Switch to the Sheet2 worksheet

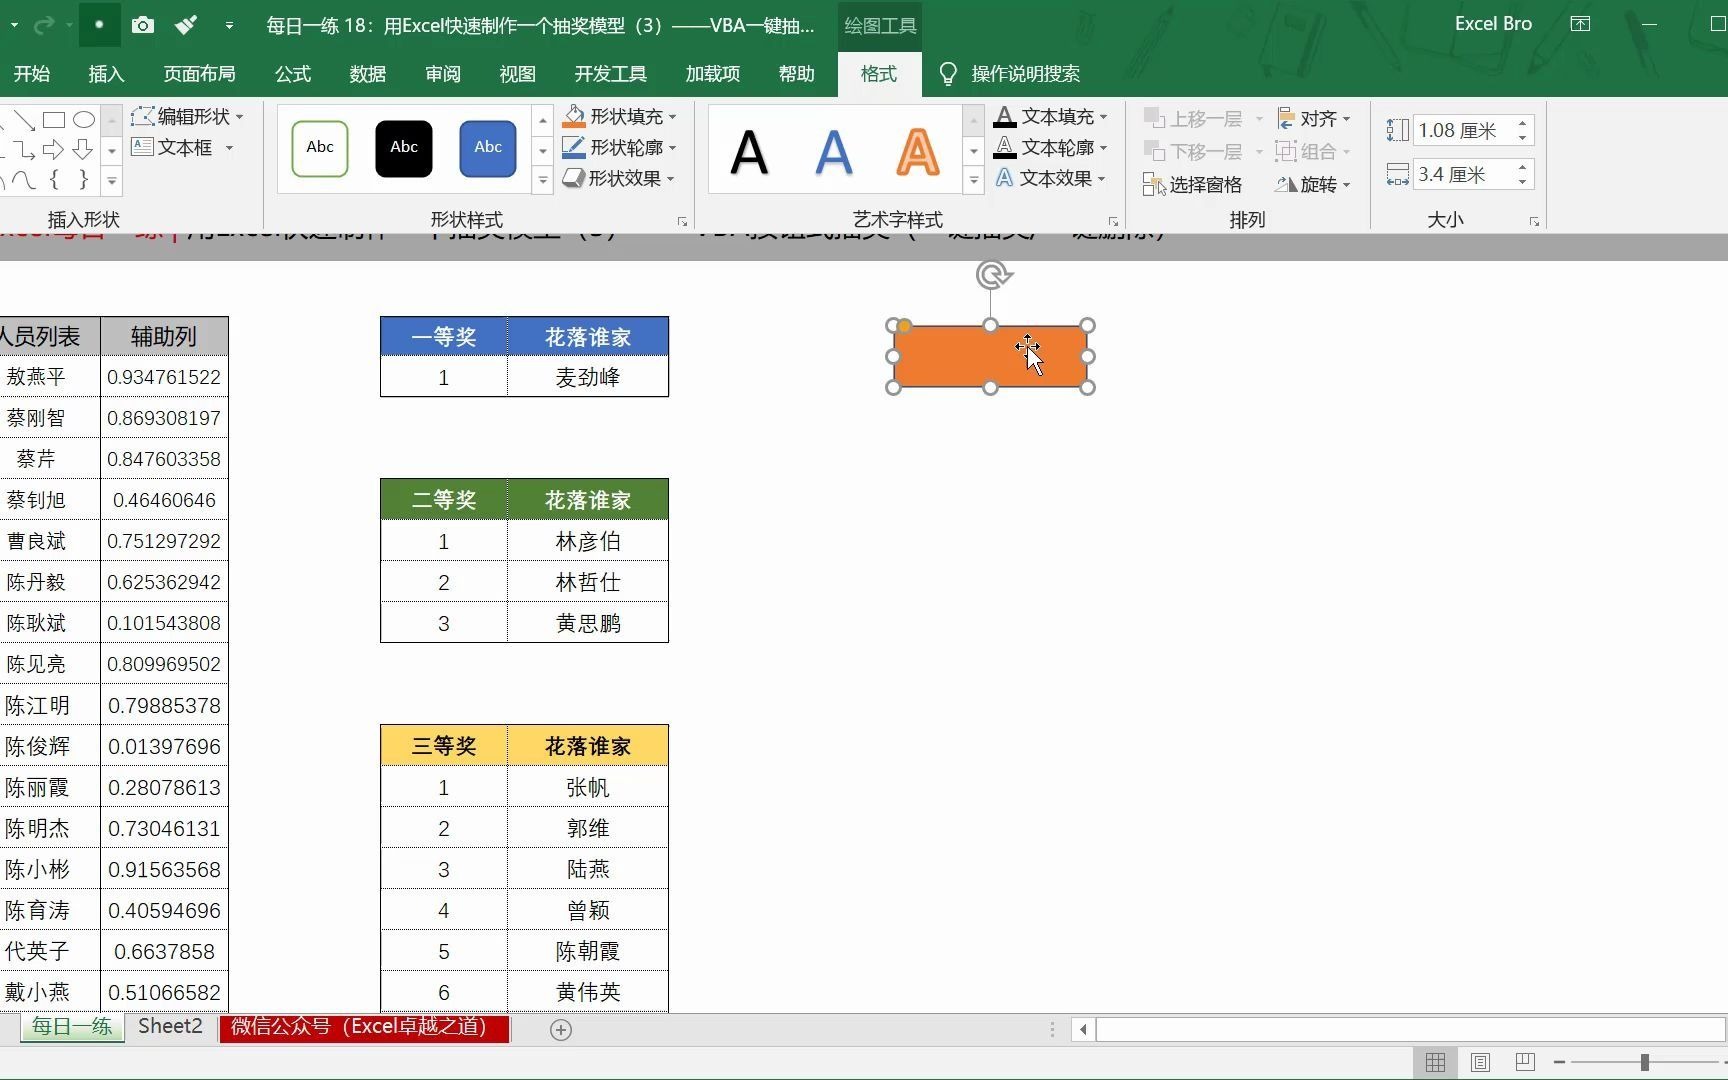pyautogui.click(x=168, y=1026)
